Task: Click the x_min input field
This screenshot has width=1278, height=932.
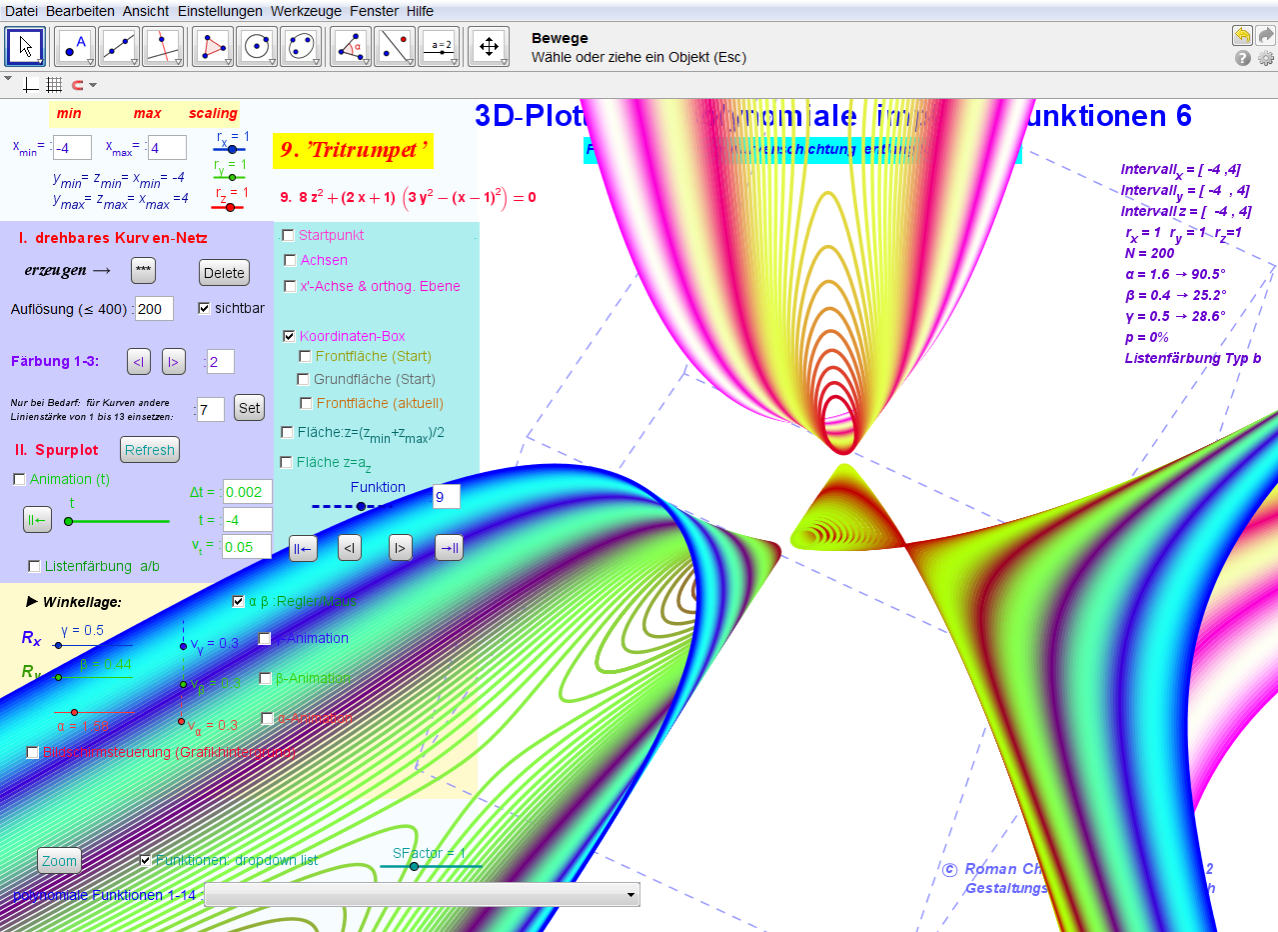Action: click(72, 148)
